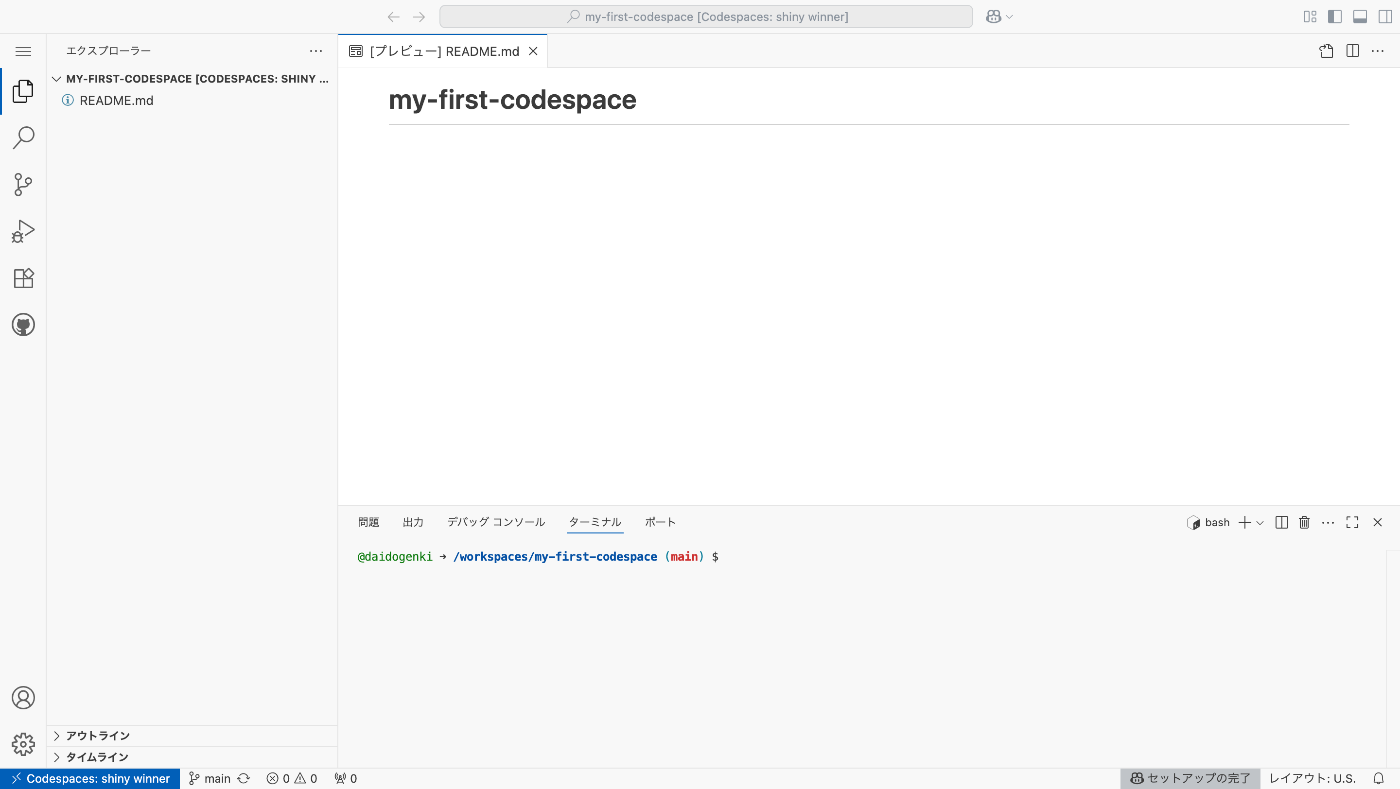Go forward with the right arrow
This screenshot has height=789, width=1400.
[419, 17]
